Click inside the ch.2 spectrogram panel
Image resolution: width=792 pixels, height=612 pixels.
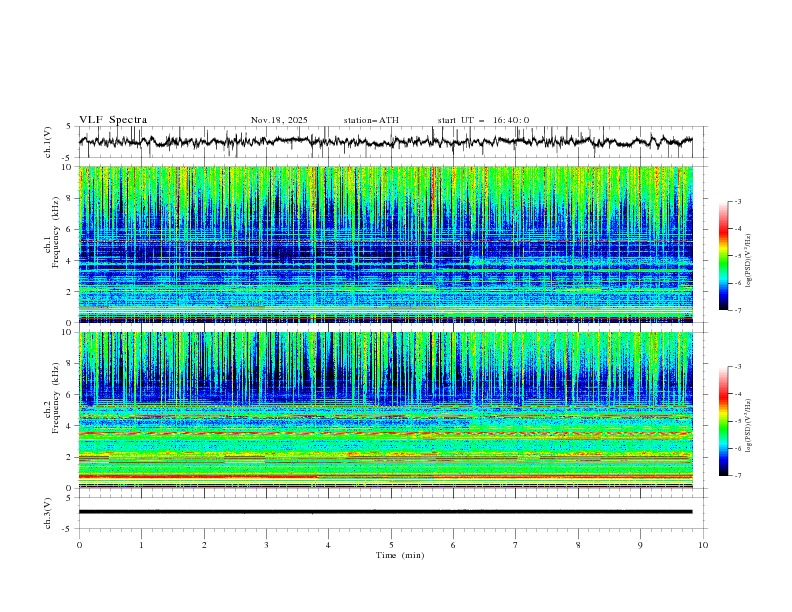(385, 410)
